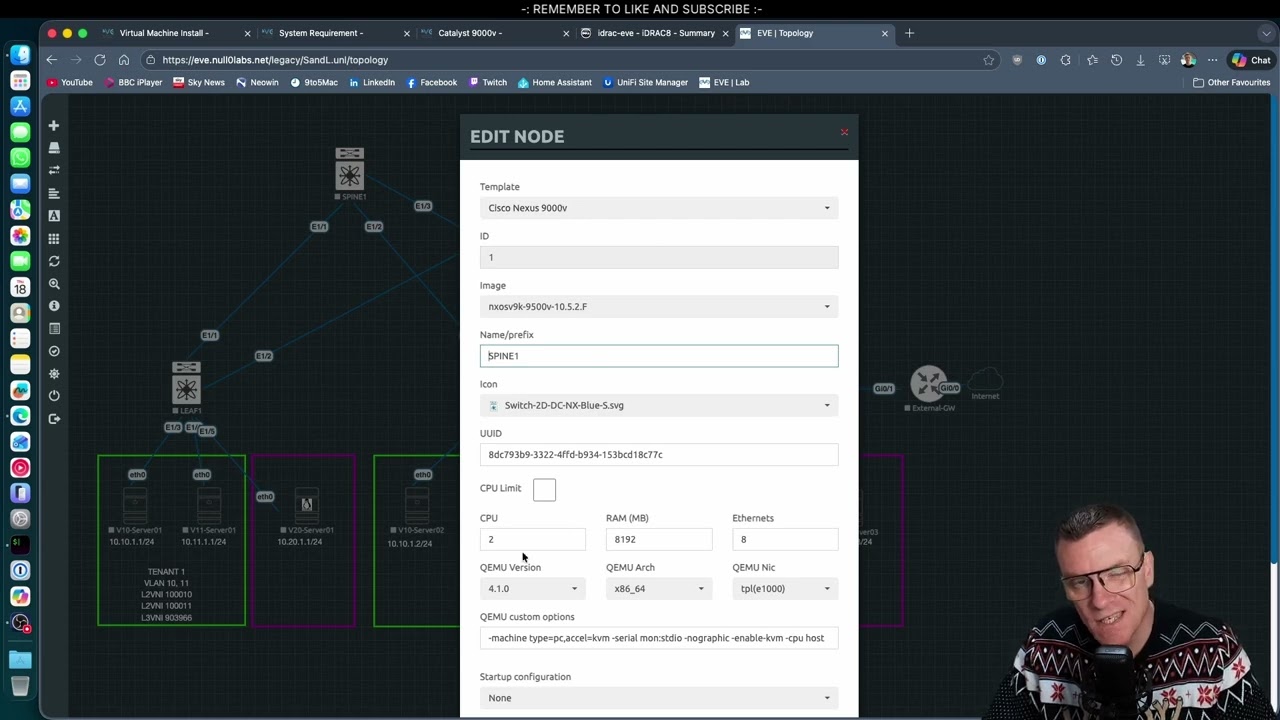The image size is (1280, 720).
Task: Click the browser home icon
Action: click(124, 60)
